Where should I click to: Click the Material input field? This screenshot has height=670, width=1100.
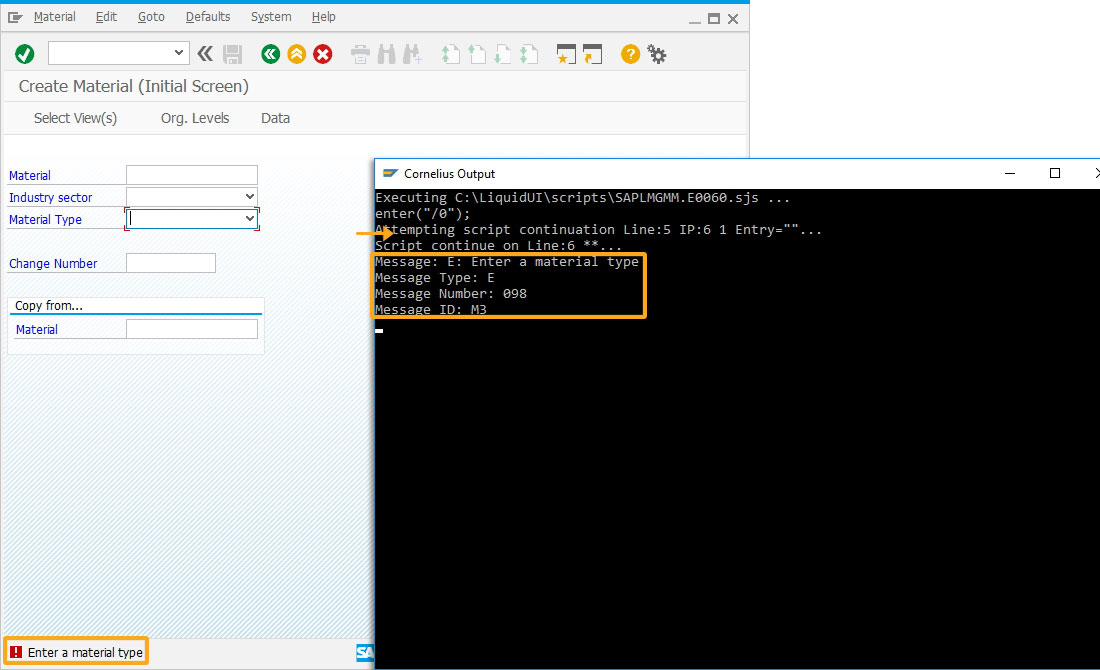192,175
